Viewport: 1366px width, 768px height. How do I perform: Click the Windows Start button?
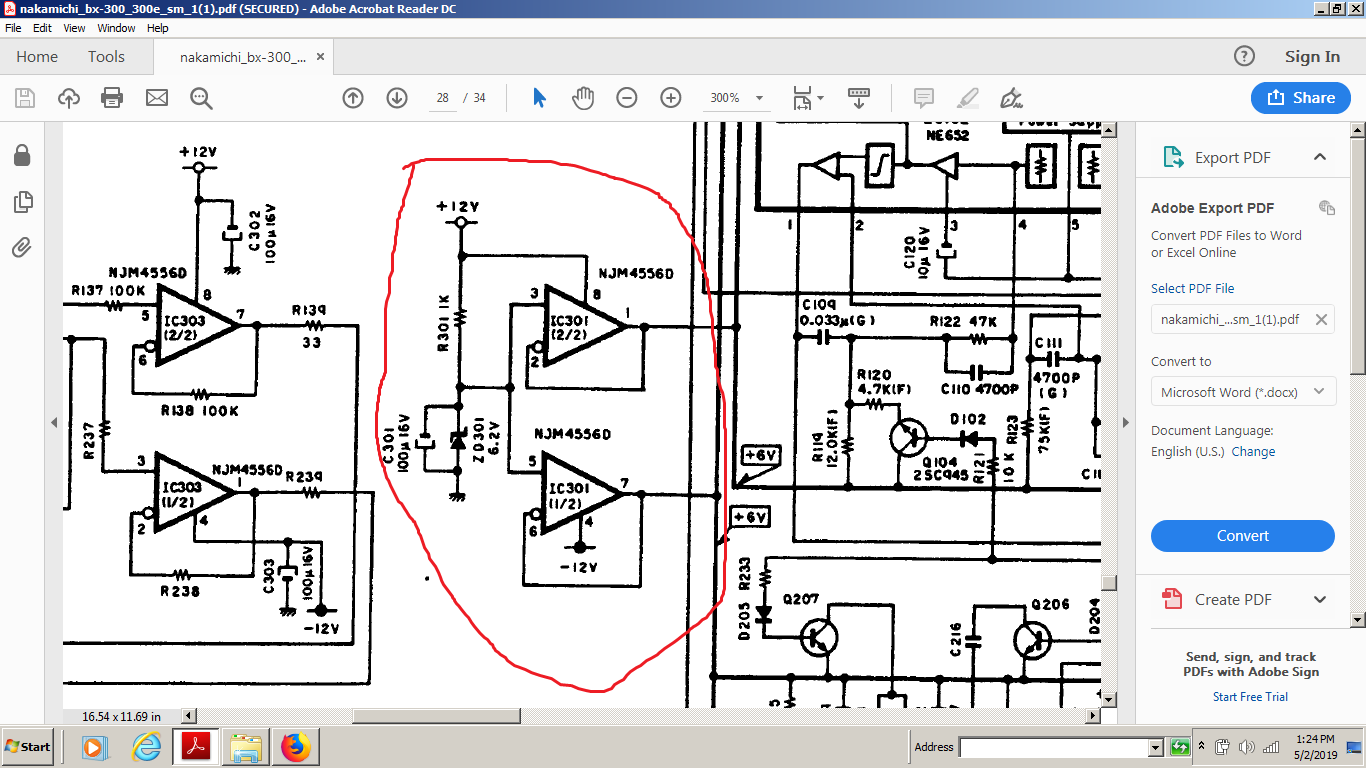tap(28, 747)
